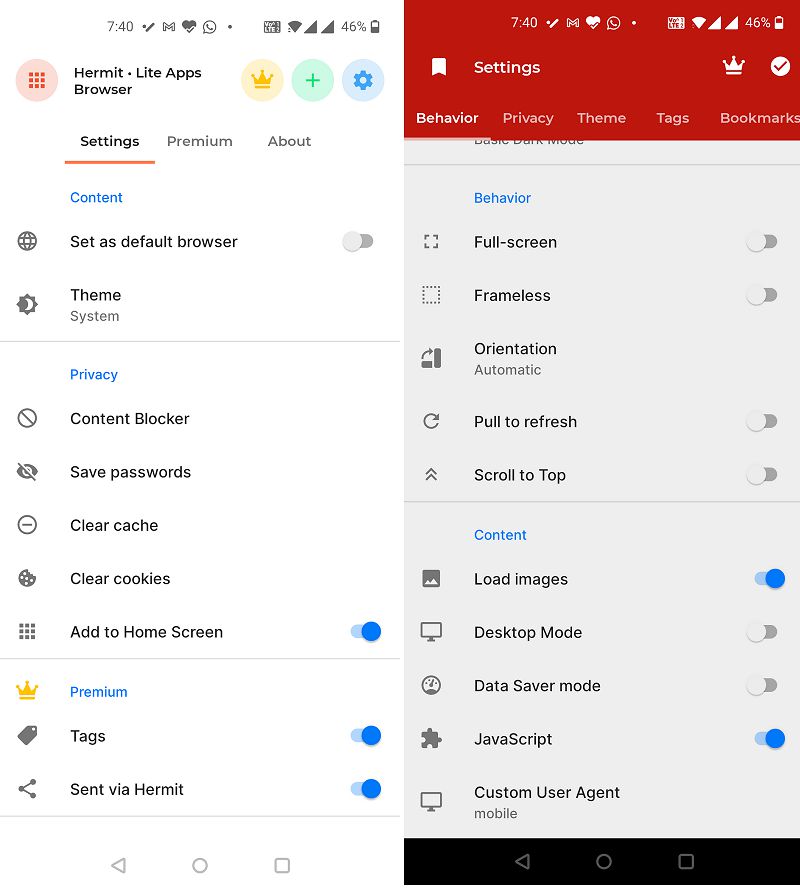The image size is (800, 889).
Task: Disable the JavaScript toggle
Action: 768,739
